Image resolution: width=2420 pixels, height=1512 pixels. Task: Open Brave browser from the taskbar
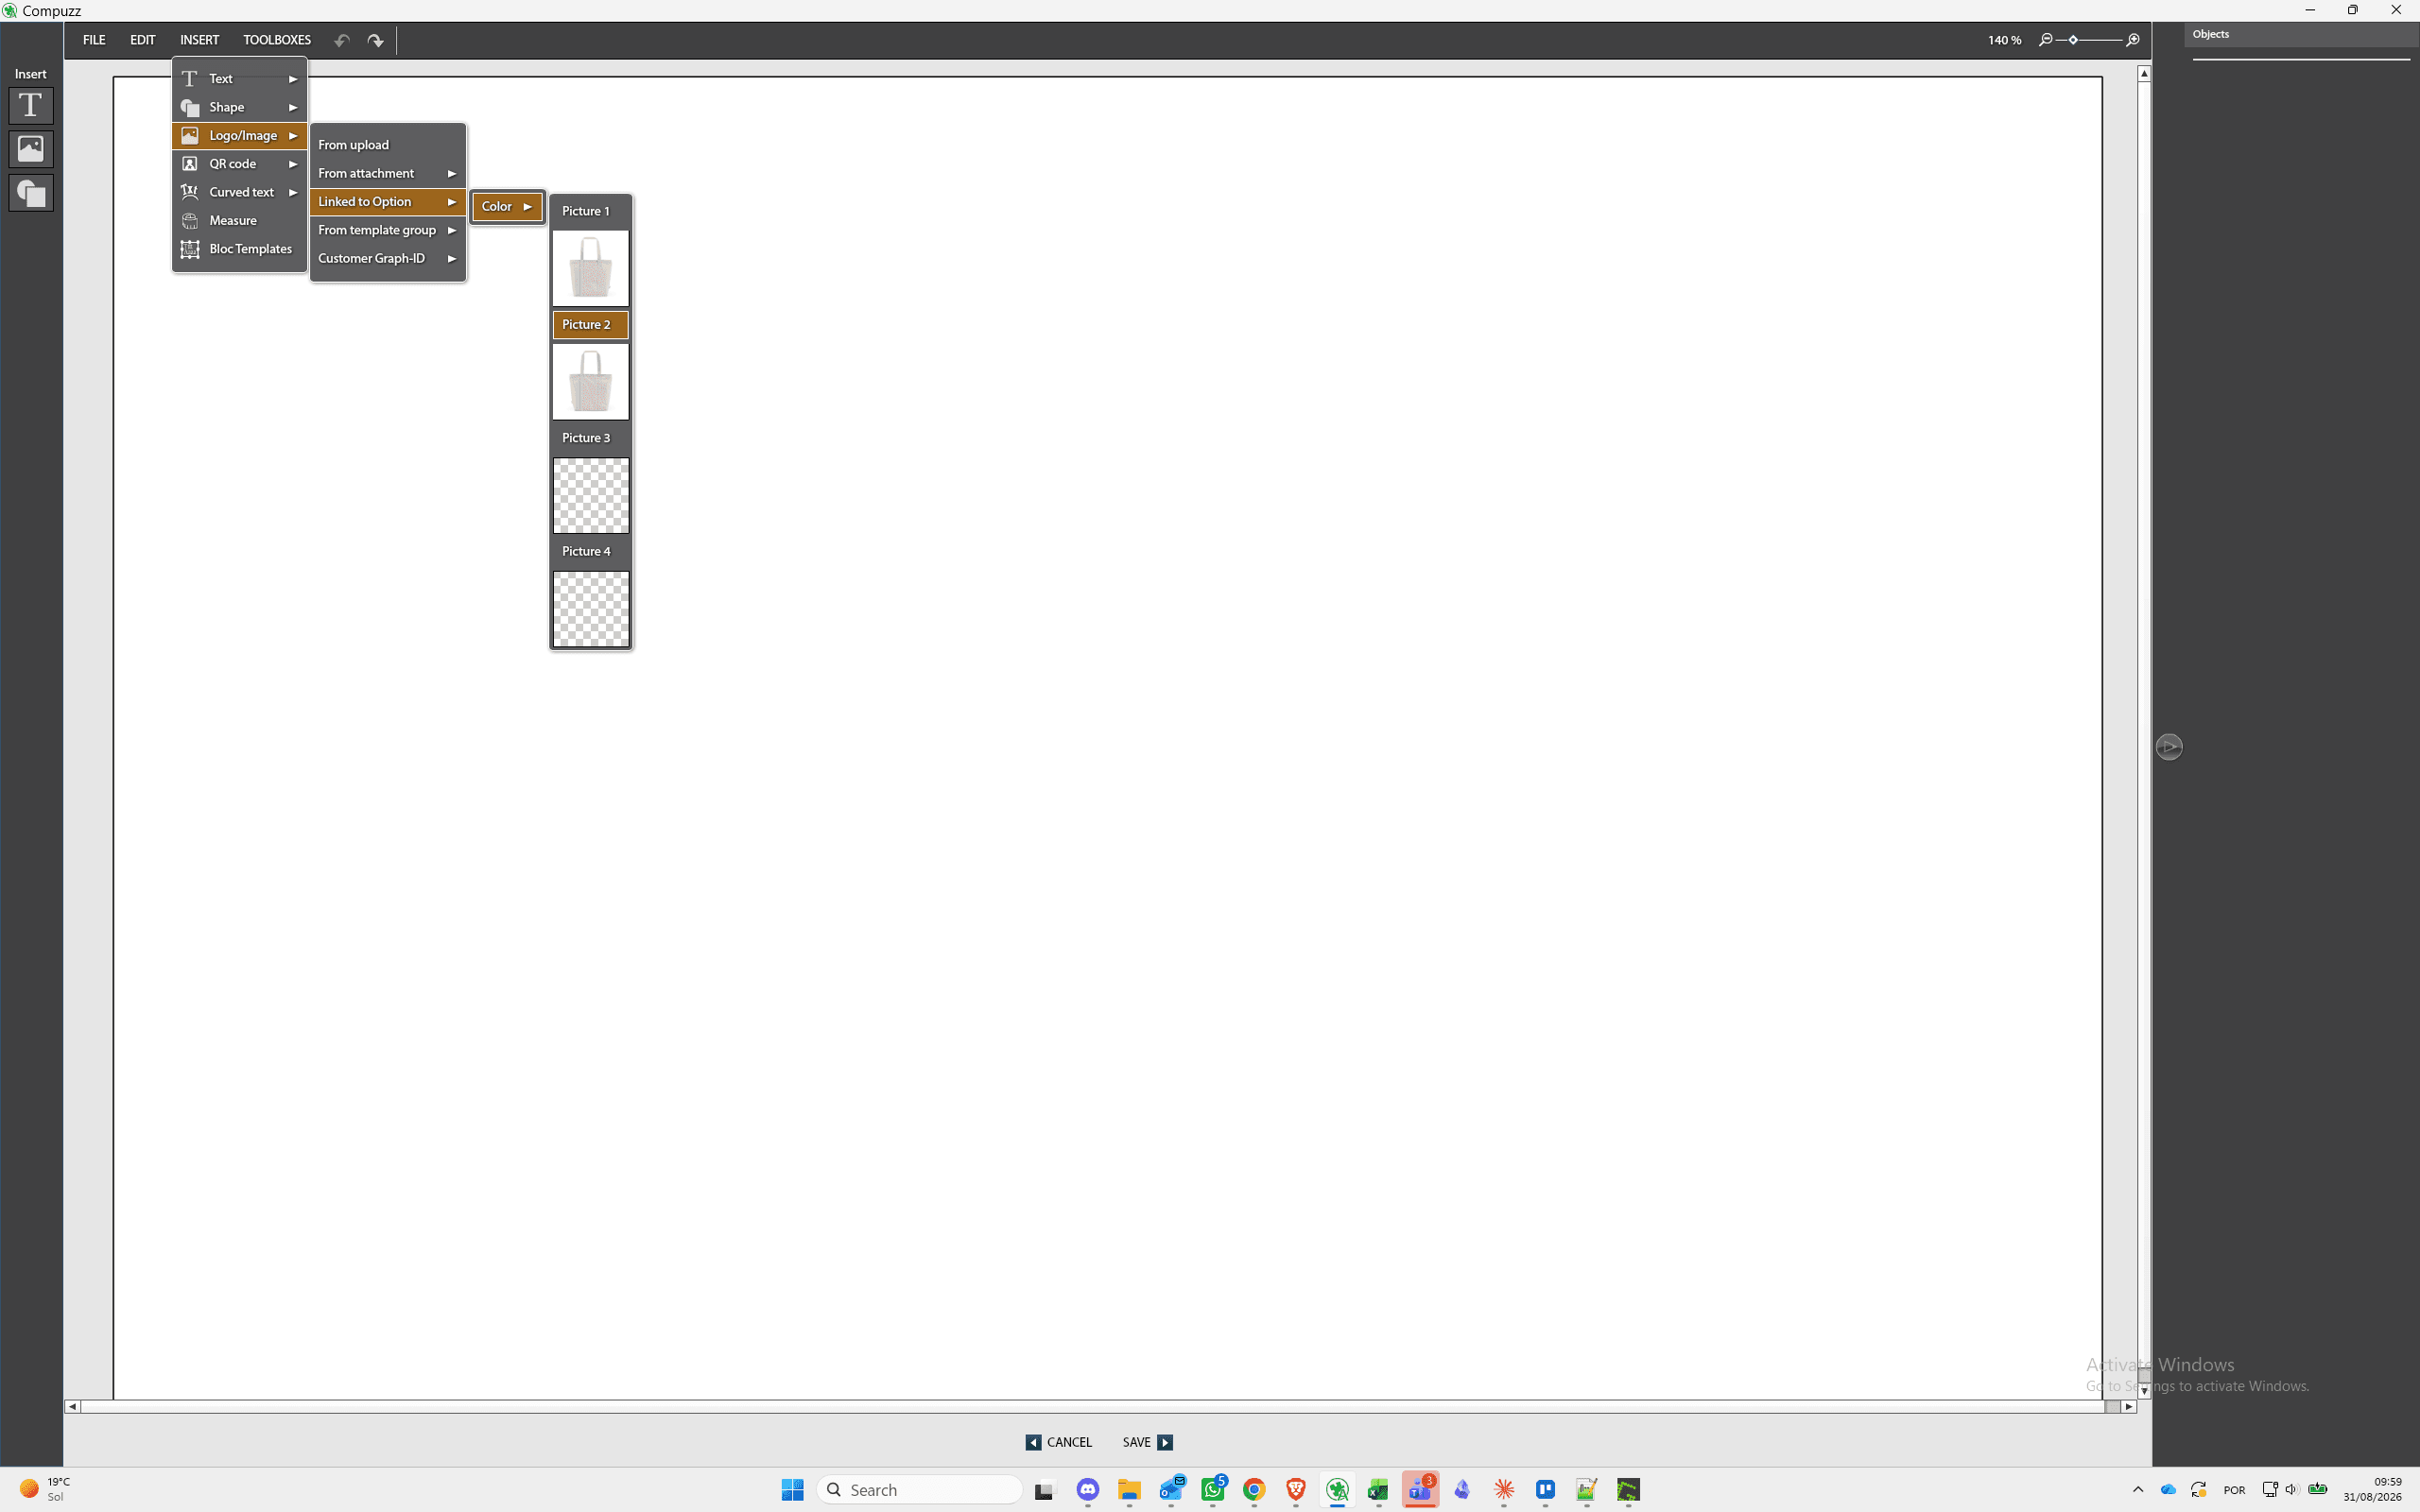point(1296,1490)
